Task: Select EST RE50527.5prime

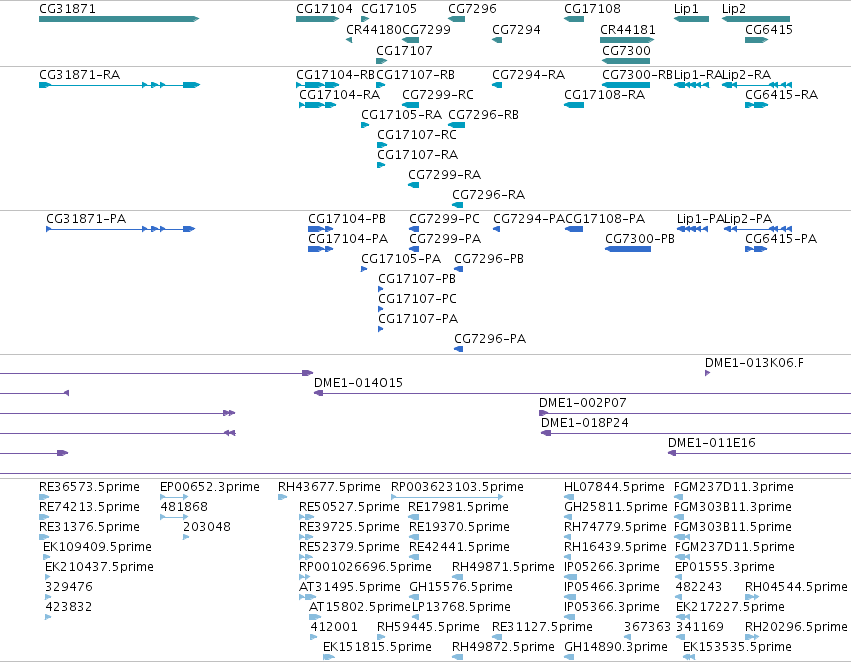Action: coord(306,517)
